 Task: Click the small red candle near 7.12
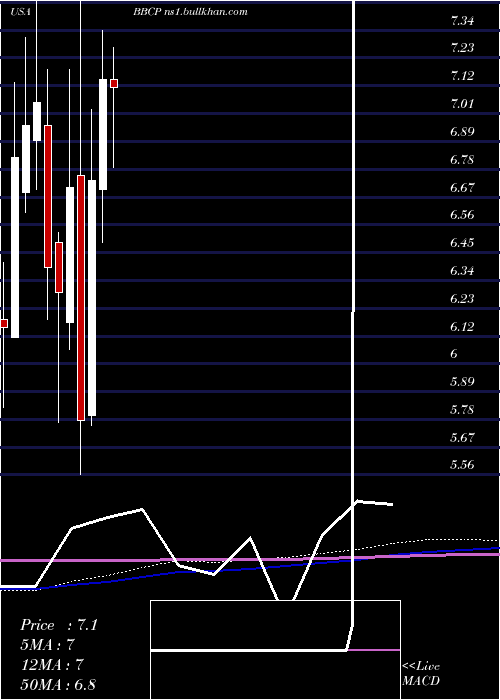pyautogui.click(x=114, y=83)
